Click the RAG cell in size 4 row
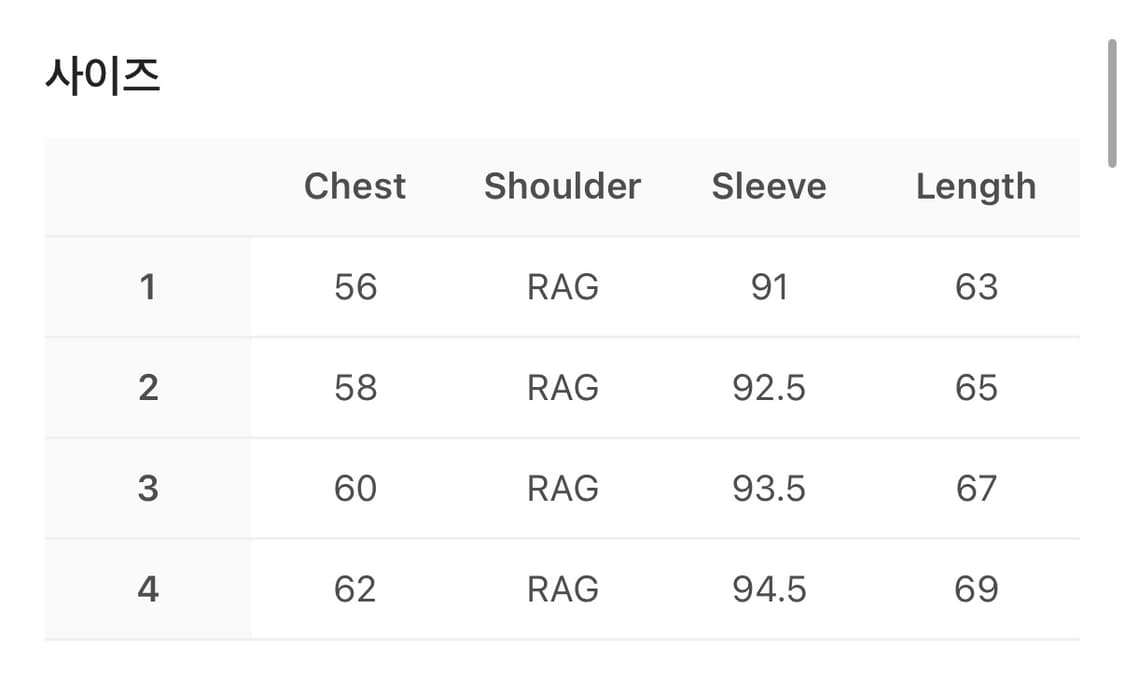1125x676 pixels. (x=562, y=589)
